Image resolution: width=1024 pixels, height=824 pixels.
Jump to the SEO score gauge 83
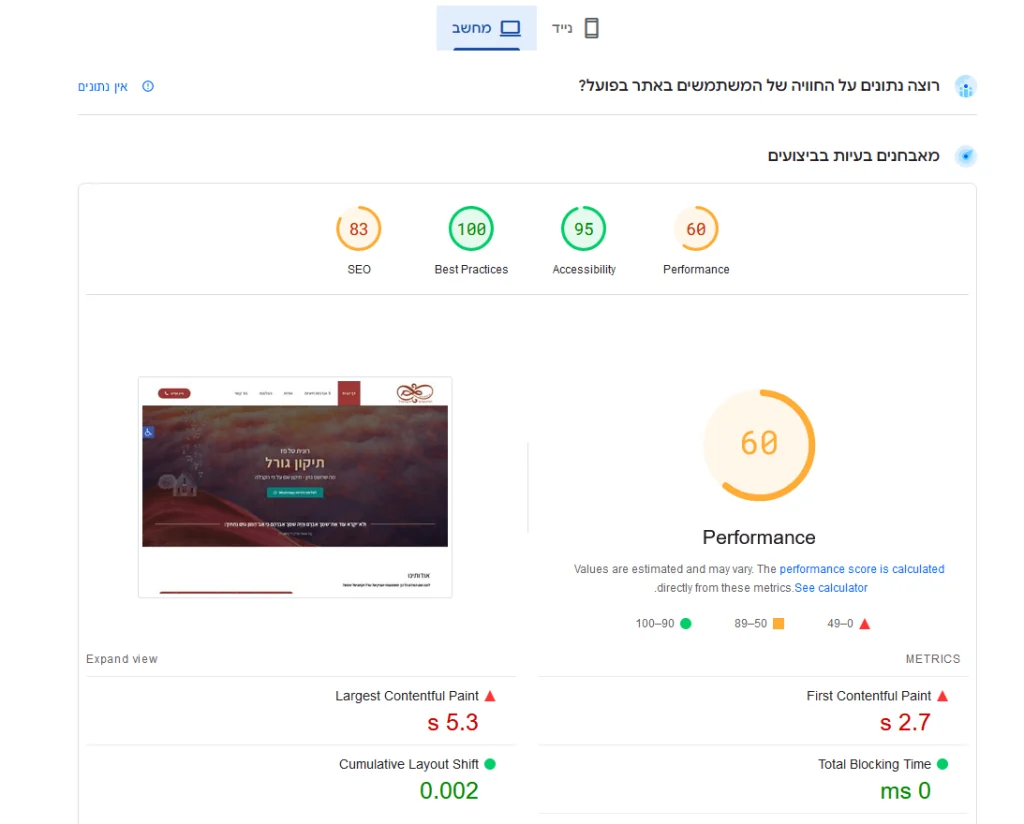tap(359, 229)
